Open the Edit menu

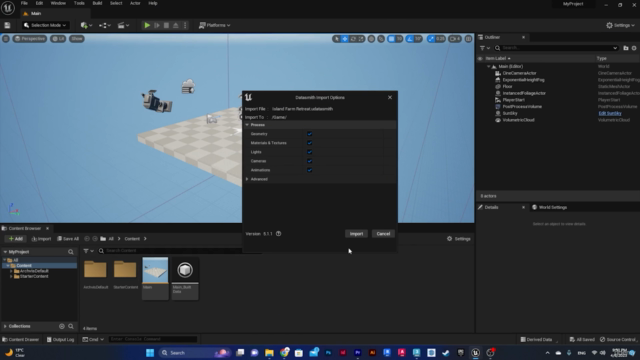[39, 3]
